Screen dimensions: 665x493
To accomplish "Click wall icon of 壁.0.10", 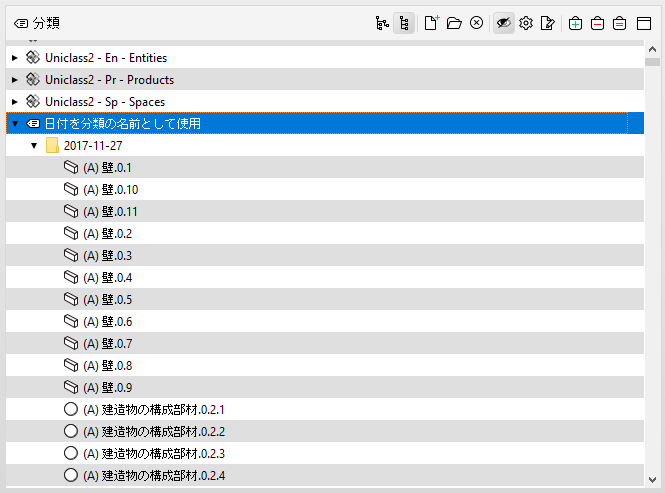I will tap(71, 189).
